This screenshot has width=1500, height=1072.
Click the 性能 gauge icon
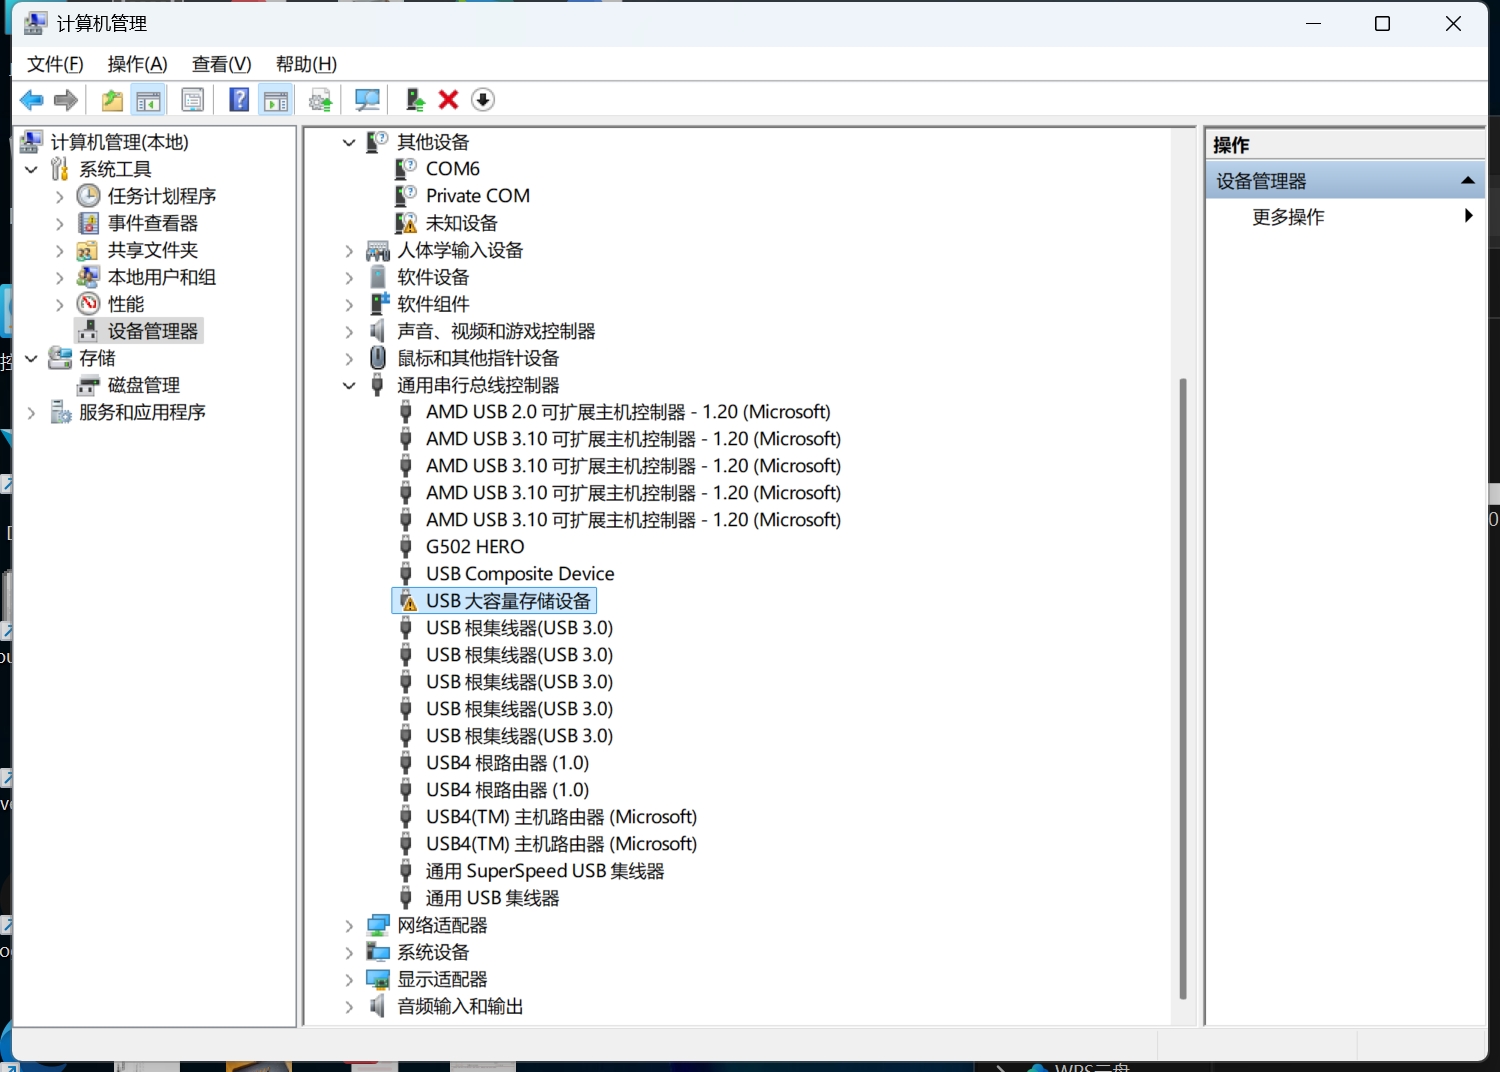click(89, 304)
